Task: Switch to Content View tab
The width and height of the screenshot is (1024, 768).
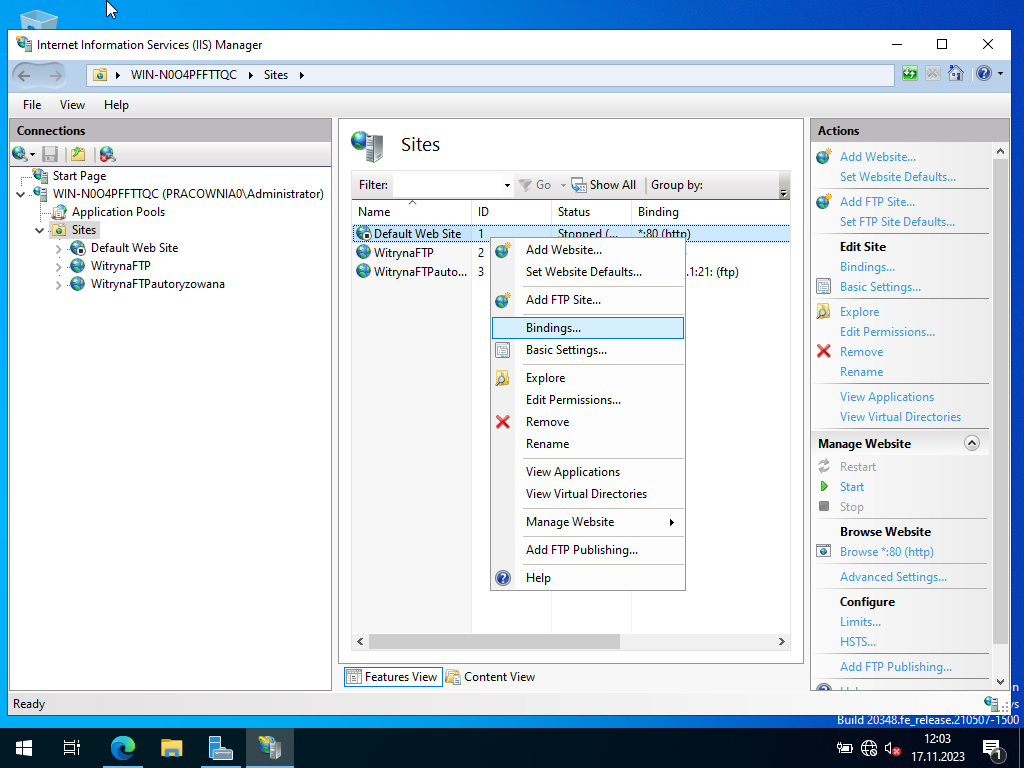Action: click(x=490, y=677)
